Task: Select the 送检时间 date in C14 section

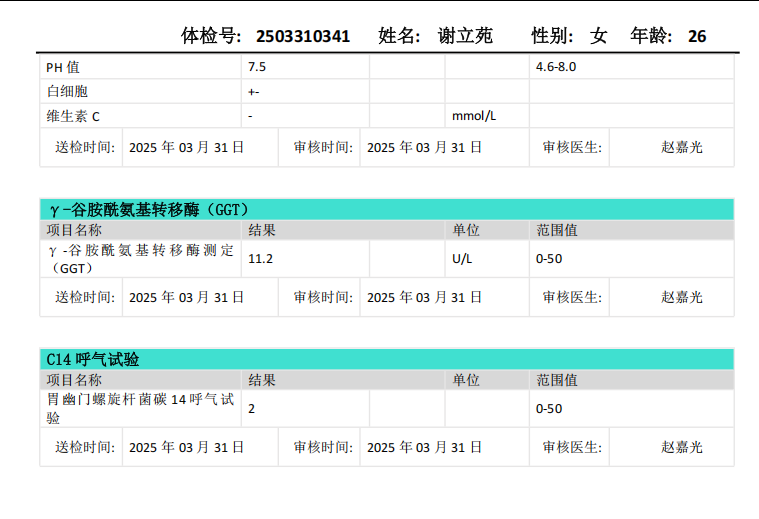Action: tap(187, 447)
